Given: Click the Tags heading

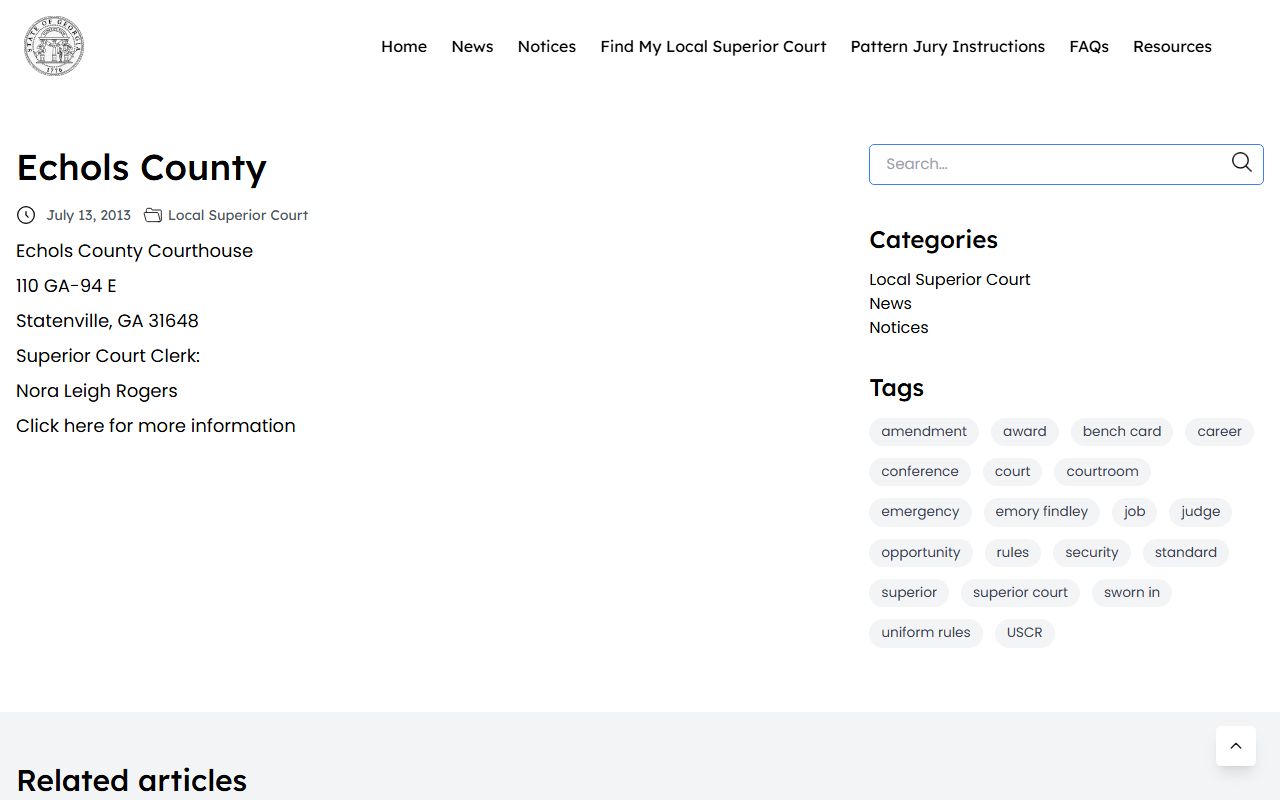Looking at the screenshot, I should [x=897, y=388].
